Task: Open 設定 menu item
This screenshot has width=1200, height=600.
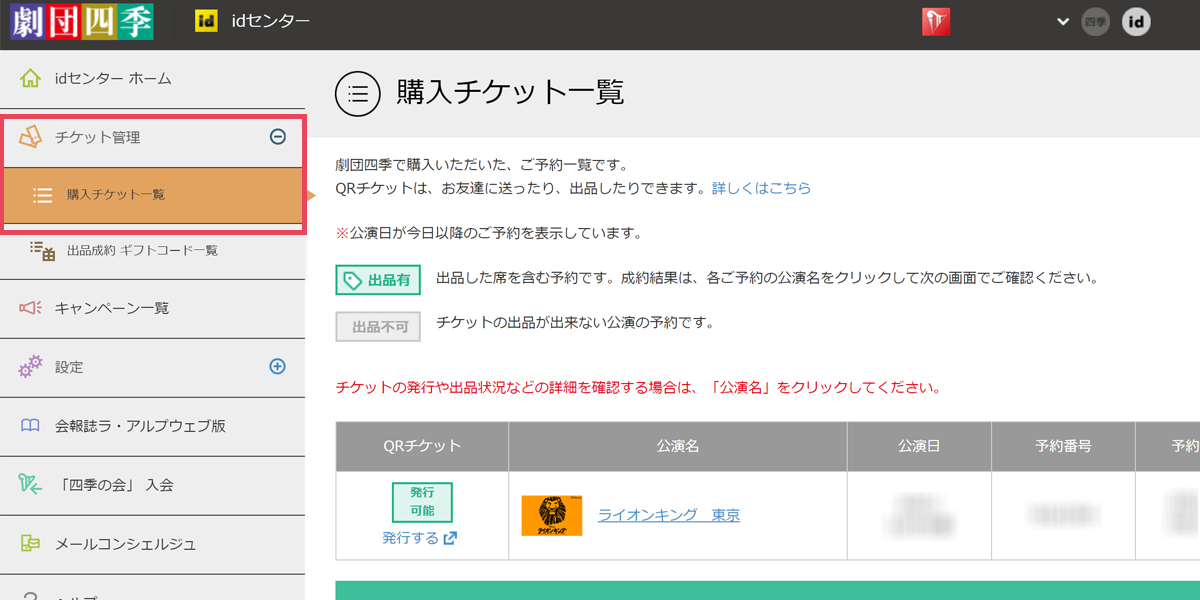Action: (69, 367)
